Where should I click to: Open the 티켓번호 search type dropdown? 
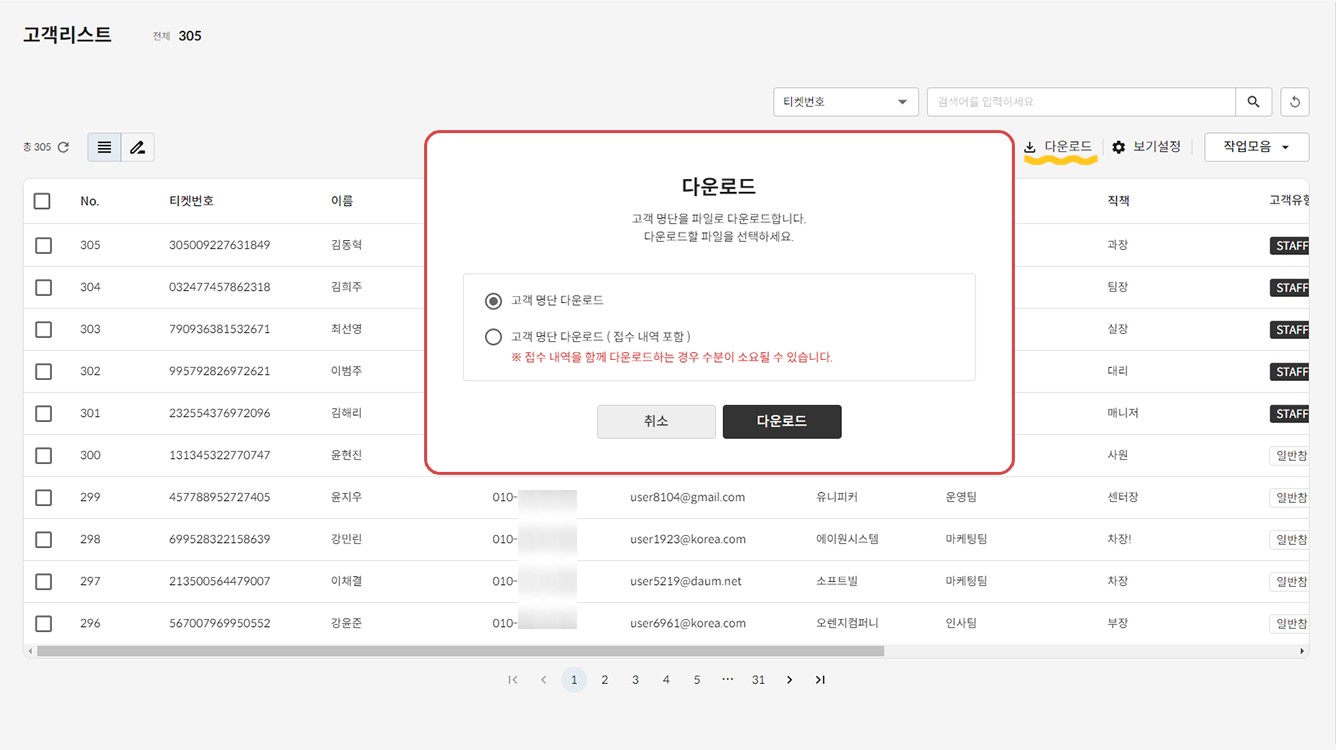coord(845,102)
